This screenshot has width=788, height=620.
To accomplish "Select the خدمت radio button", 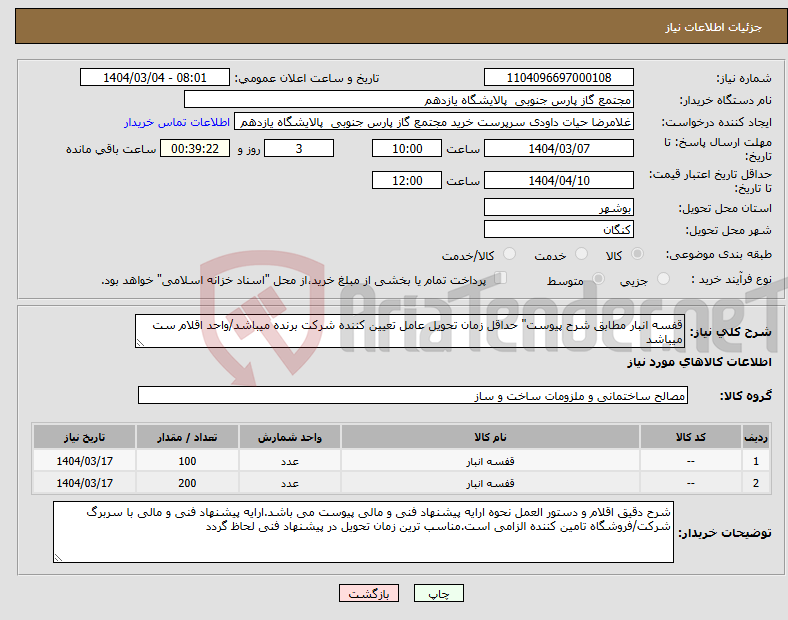I will coord(581,254).
